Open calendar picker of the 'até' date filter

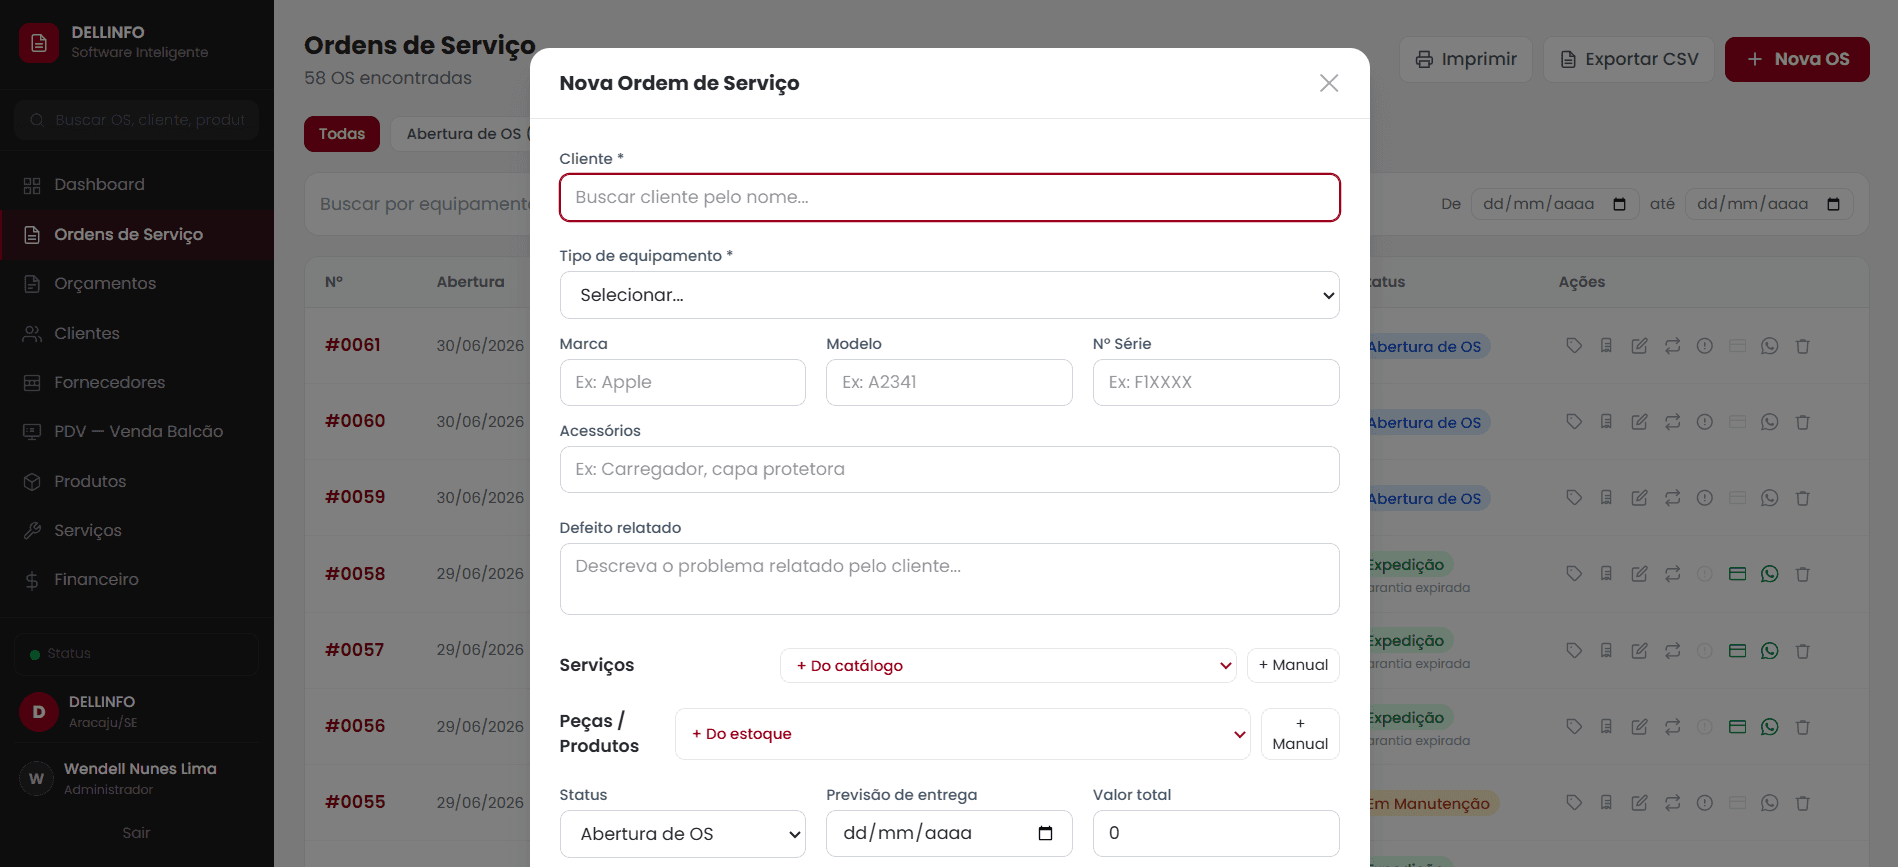pyautogui.click(x=1834, y=204)
